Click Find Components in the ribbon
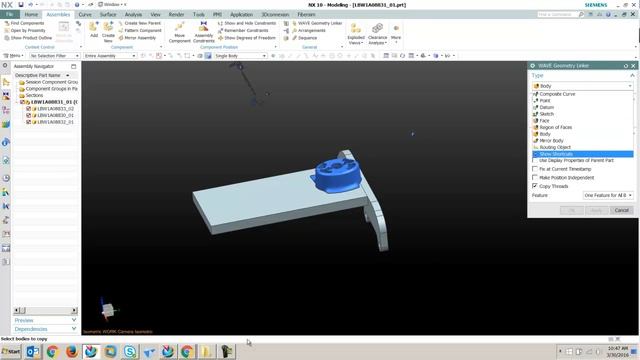Image resolution: width=640 pixels, height=360 pixels. (x=24, y=23)
